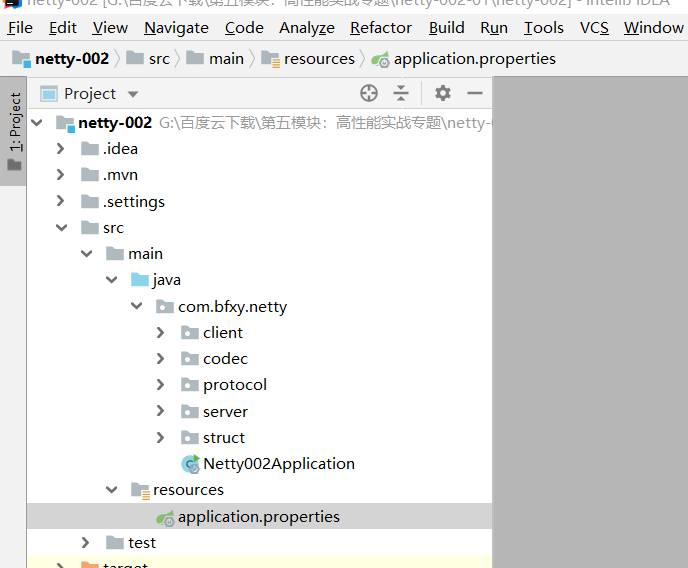The image size is (688, 568).
Task: Select the blue java source root icon
Action: [x=140, y=279]
